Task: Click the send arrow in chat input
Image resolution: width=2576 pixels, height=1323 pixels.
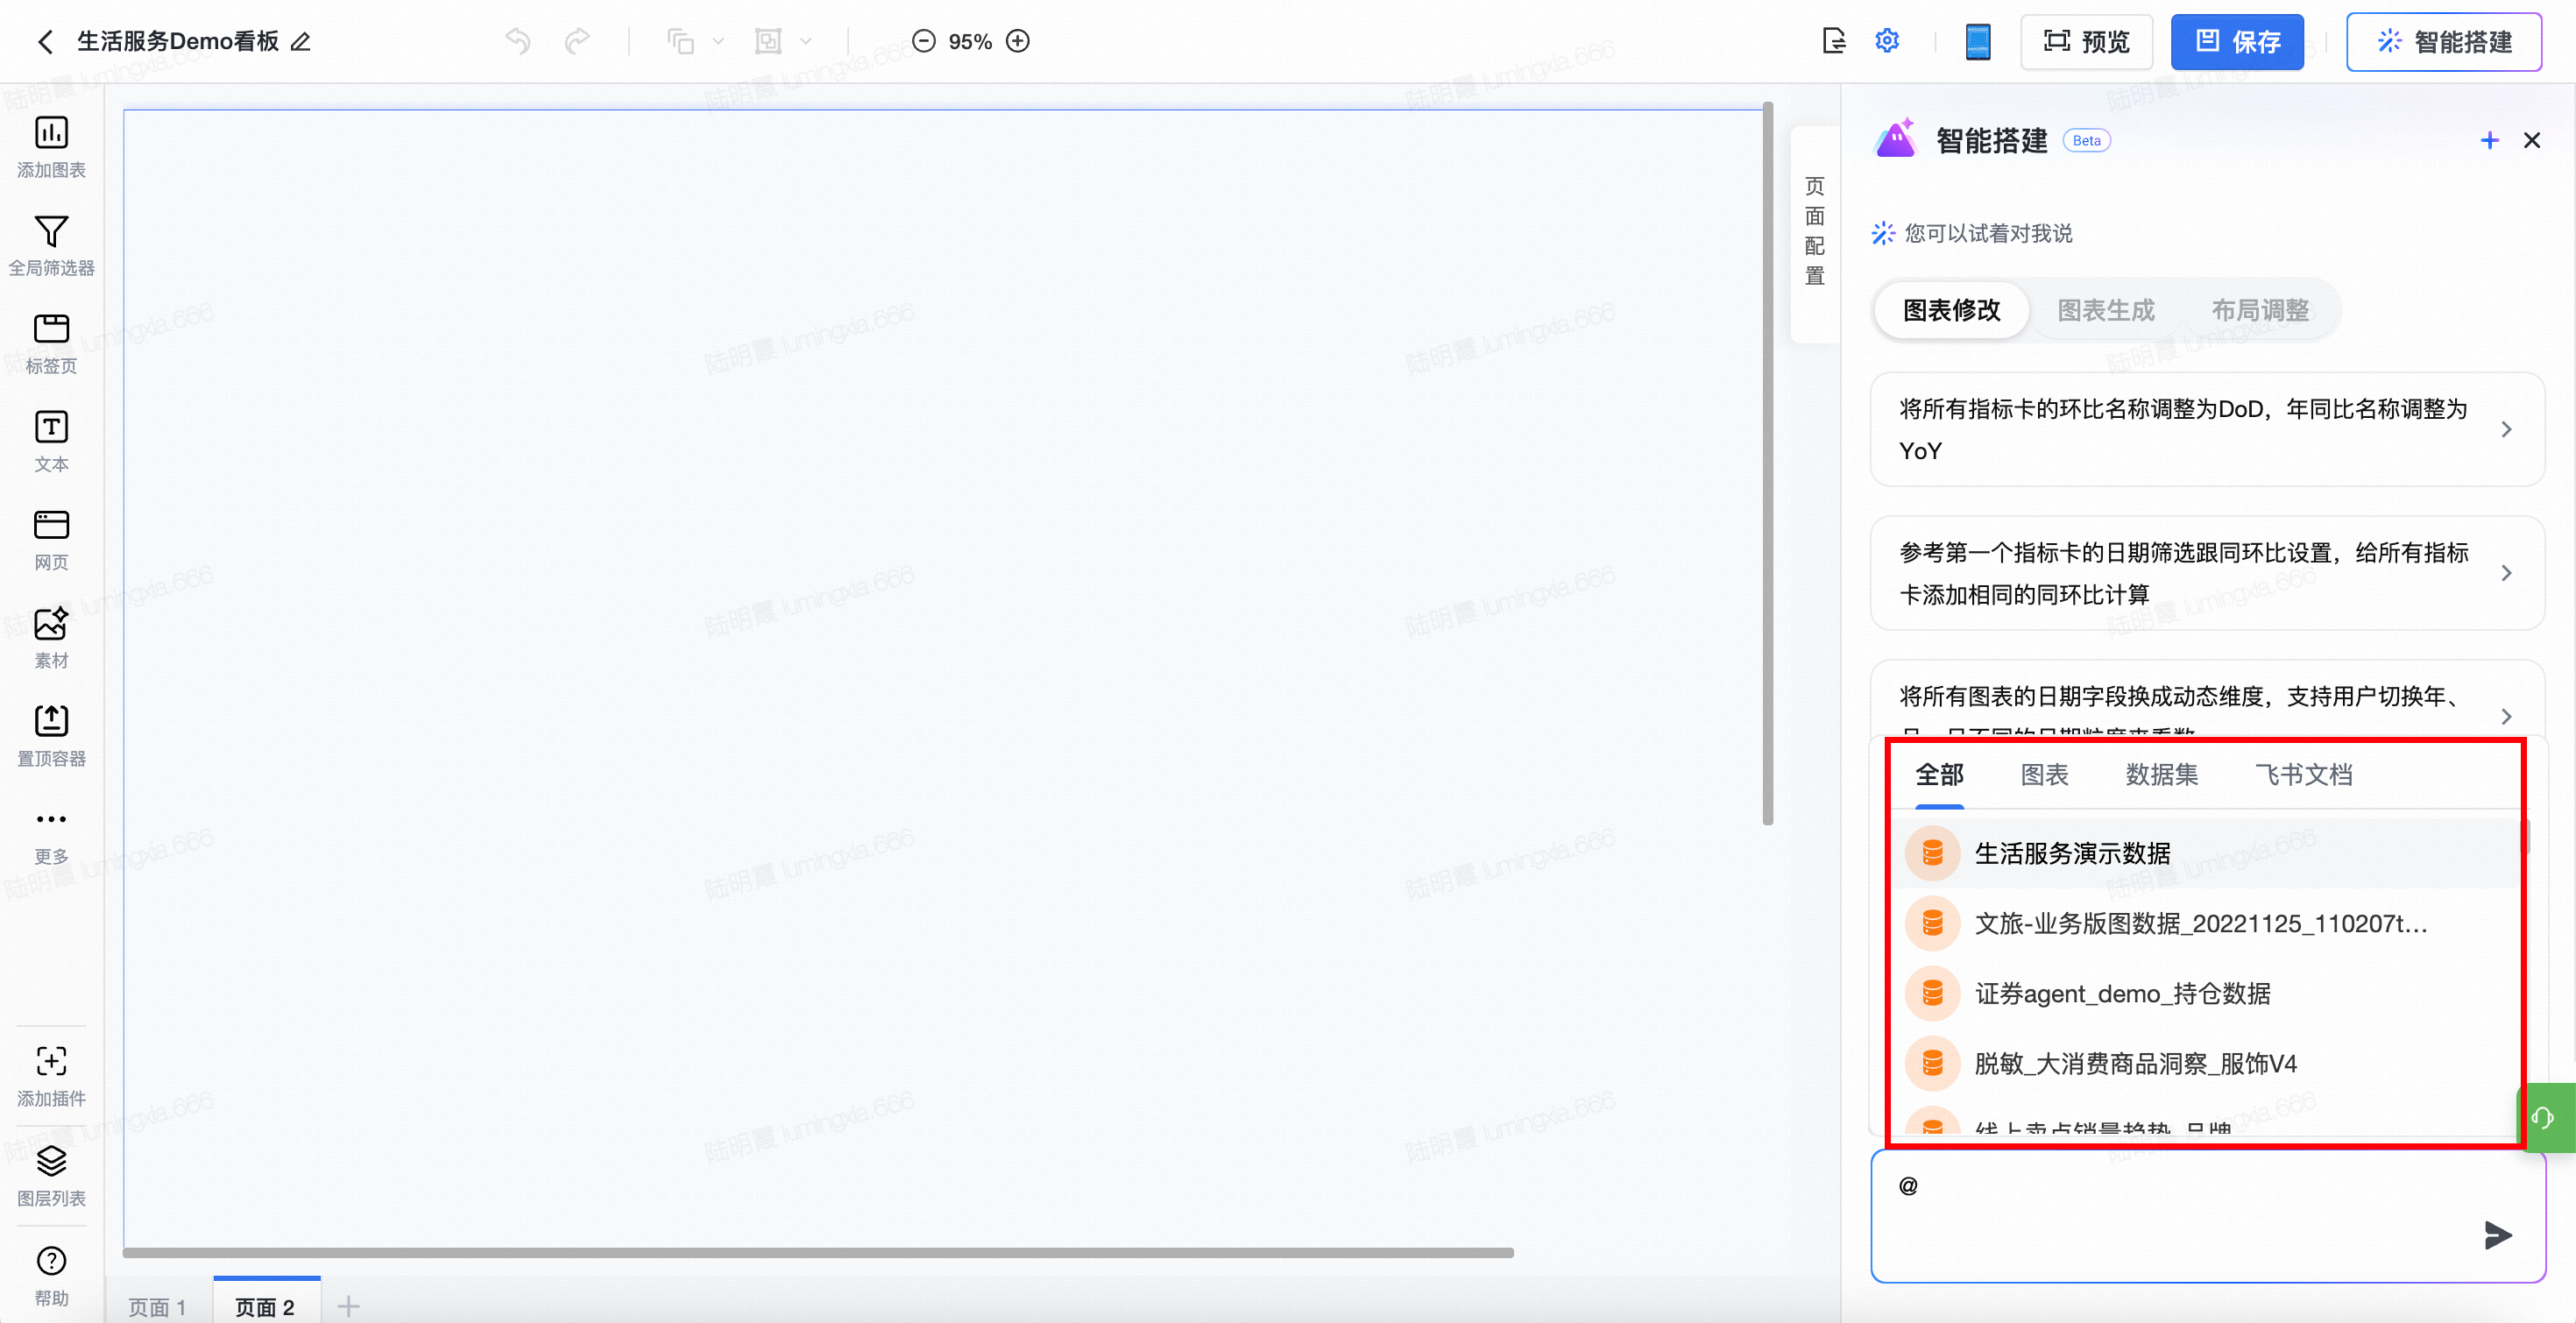Action: pos(2496,1235)
